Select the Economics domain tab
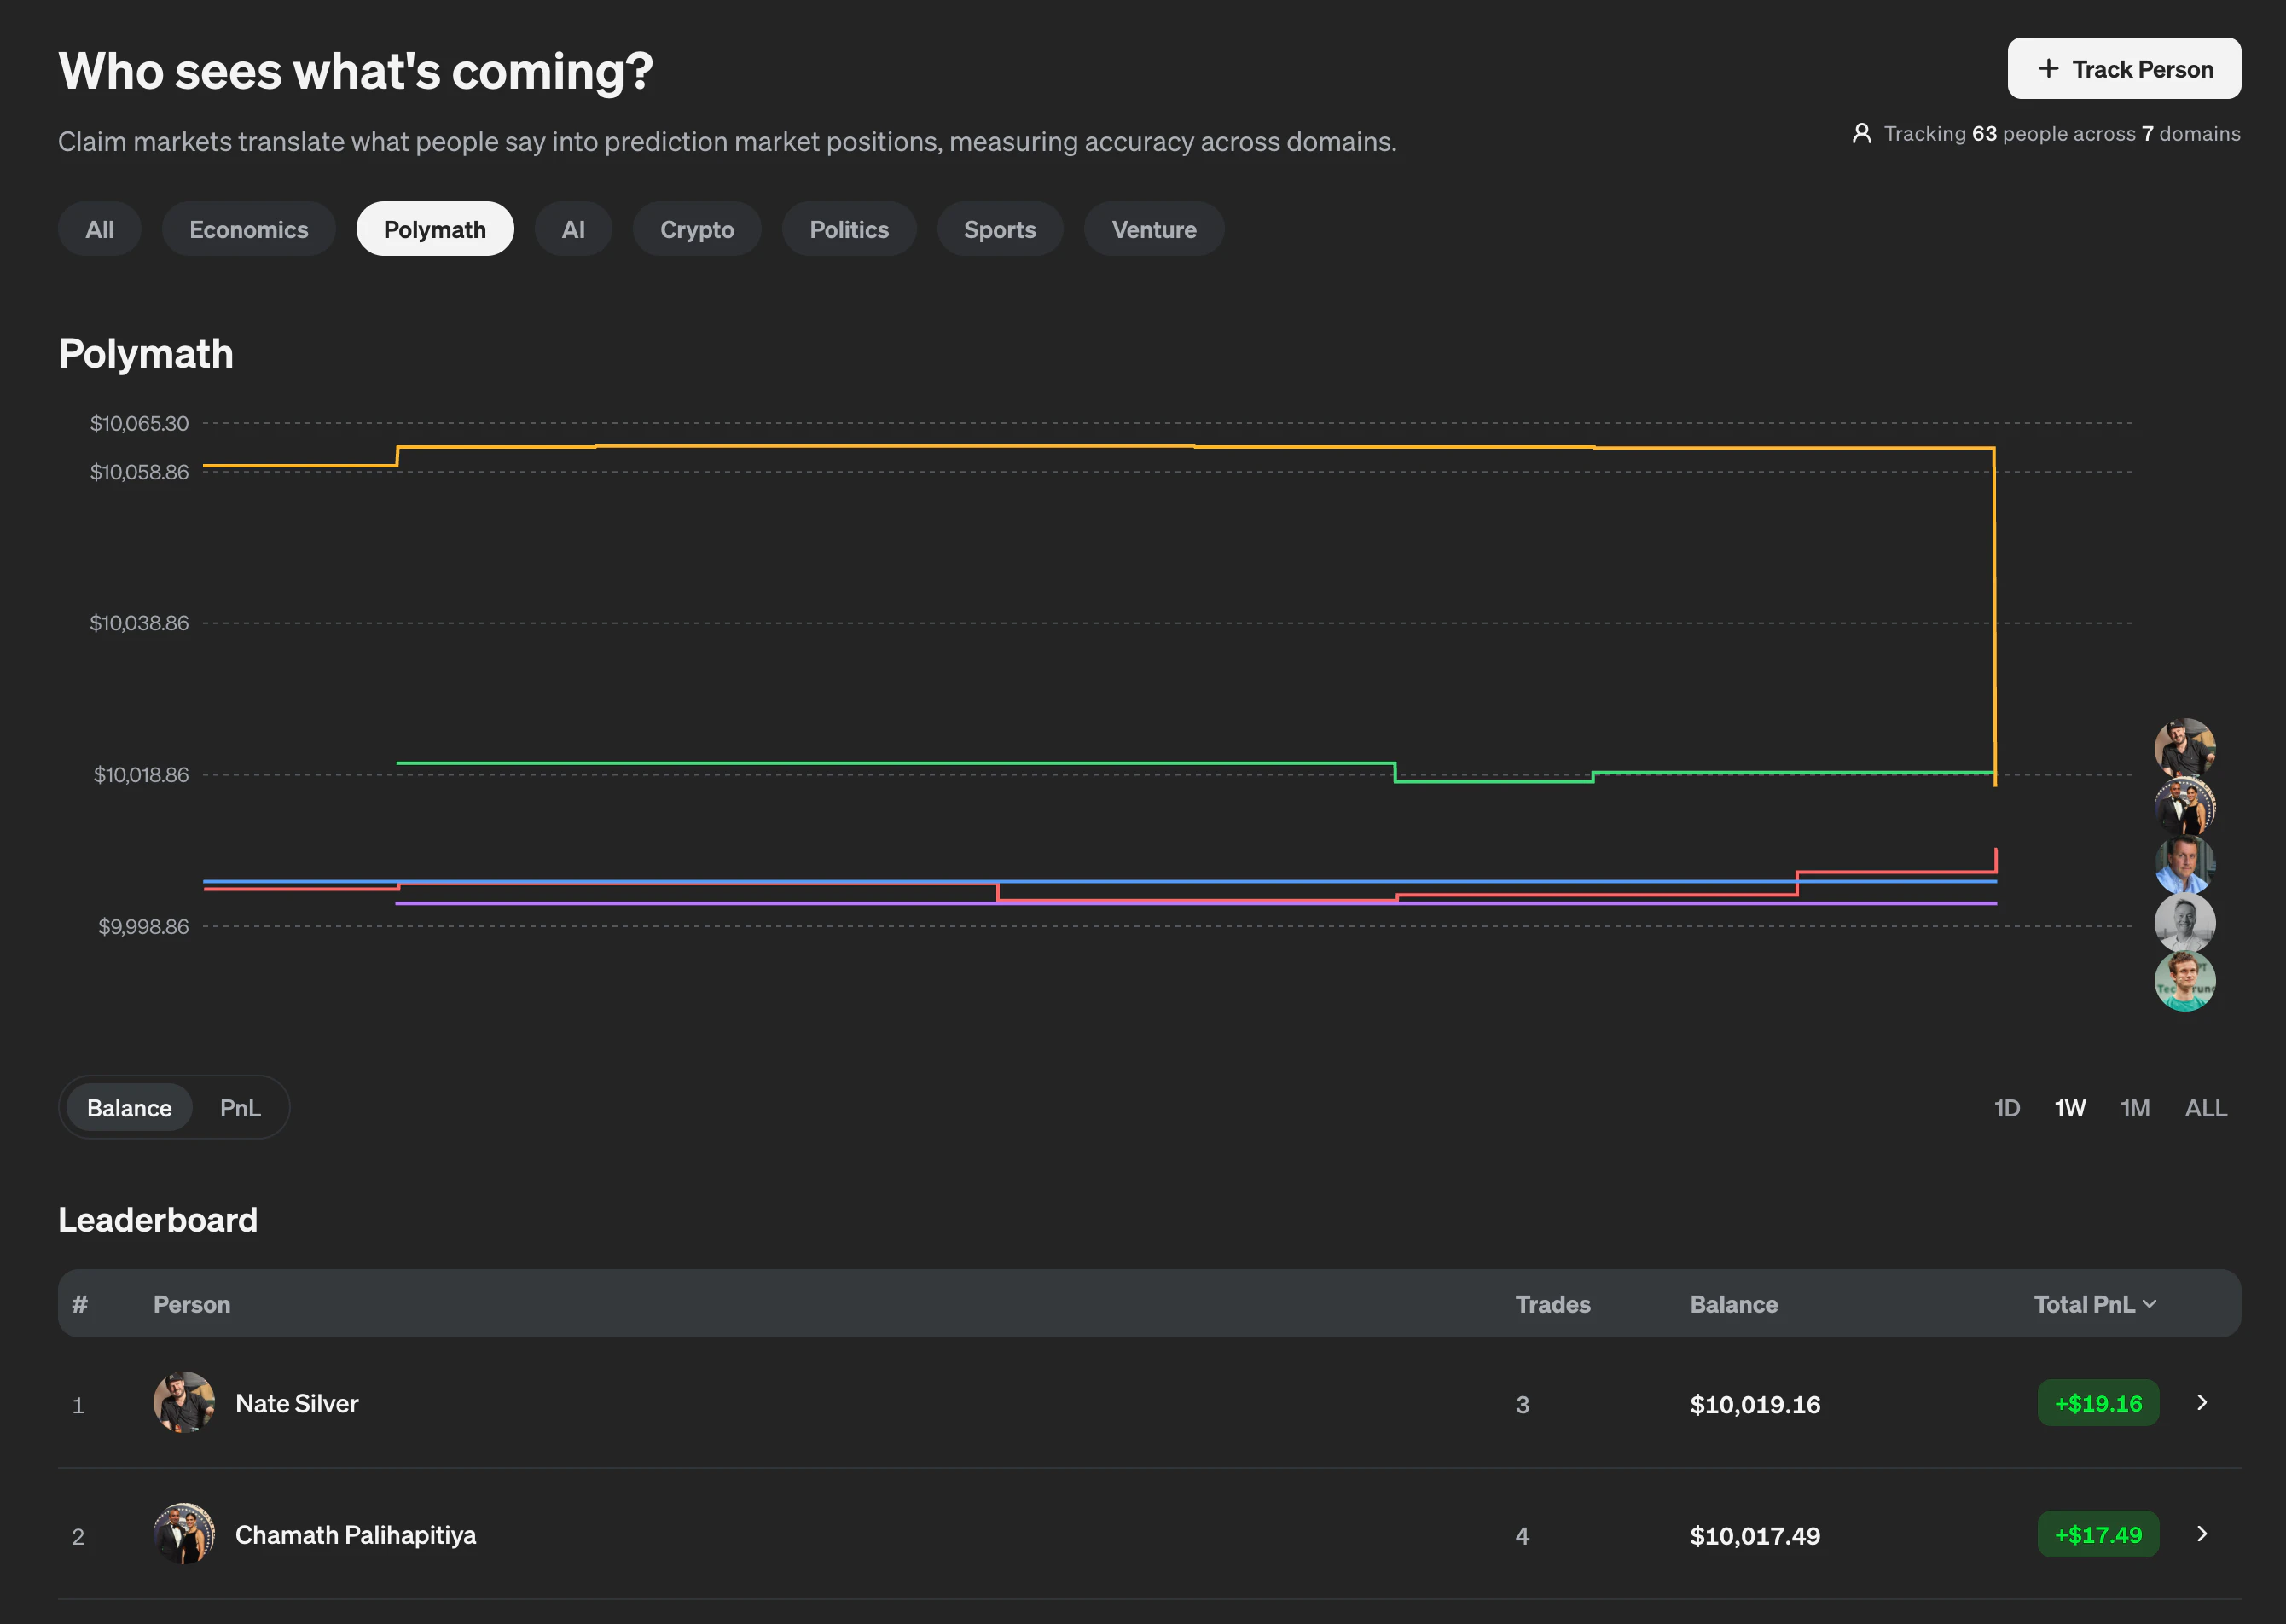Screen dimensions: 2286x1624 tap(248, 229)
